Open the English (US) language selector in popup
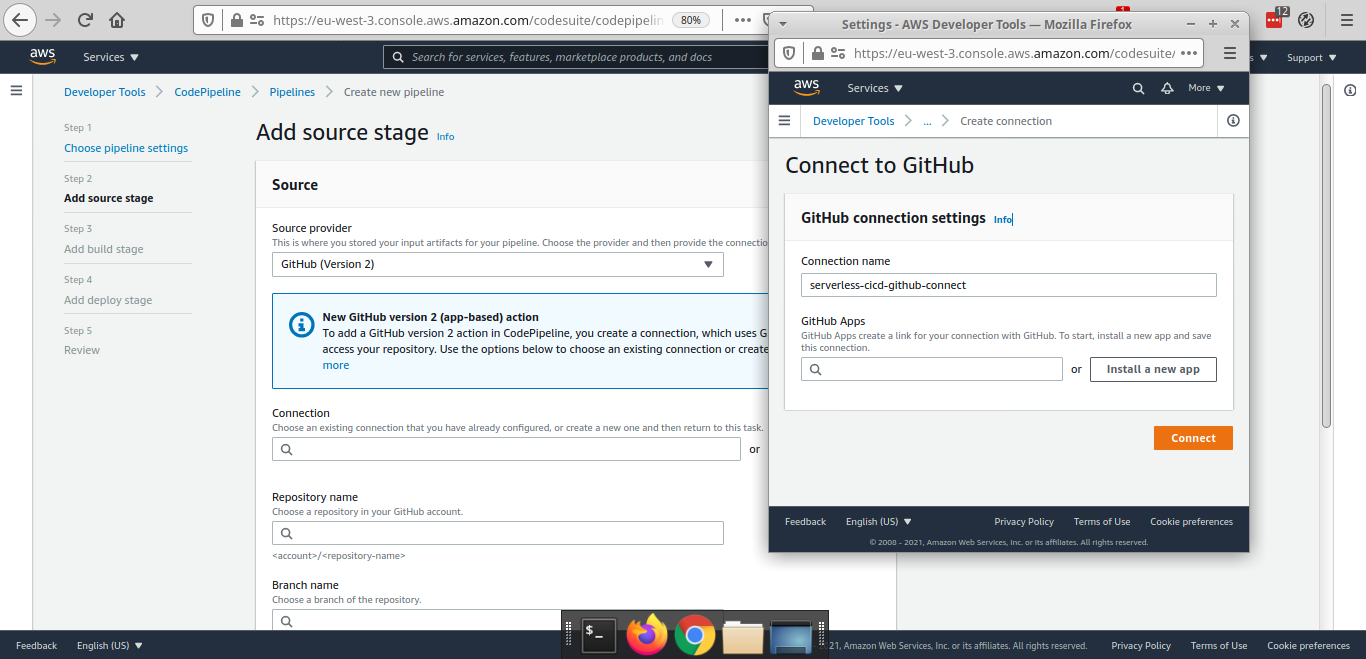Viewport: 1366px width, 659px height. pos(878,521)
